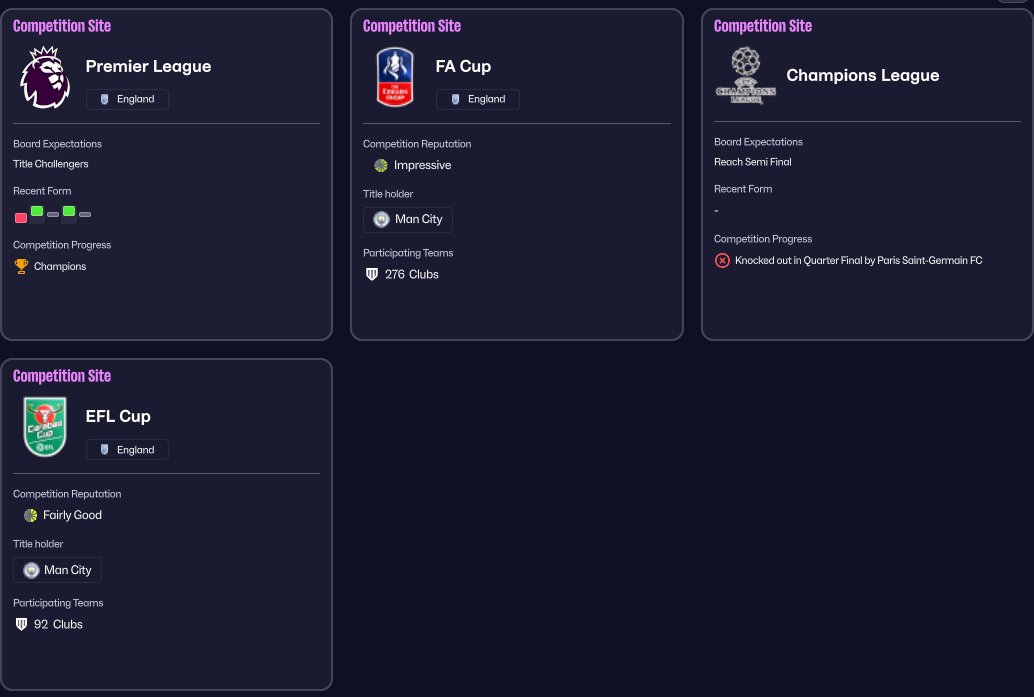Click shield icon beside 92 Clubs
1034x697 pixels.
pos(21,624)
